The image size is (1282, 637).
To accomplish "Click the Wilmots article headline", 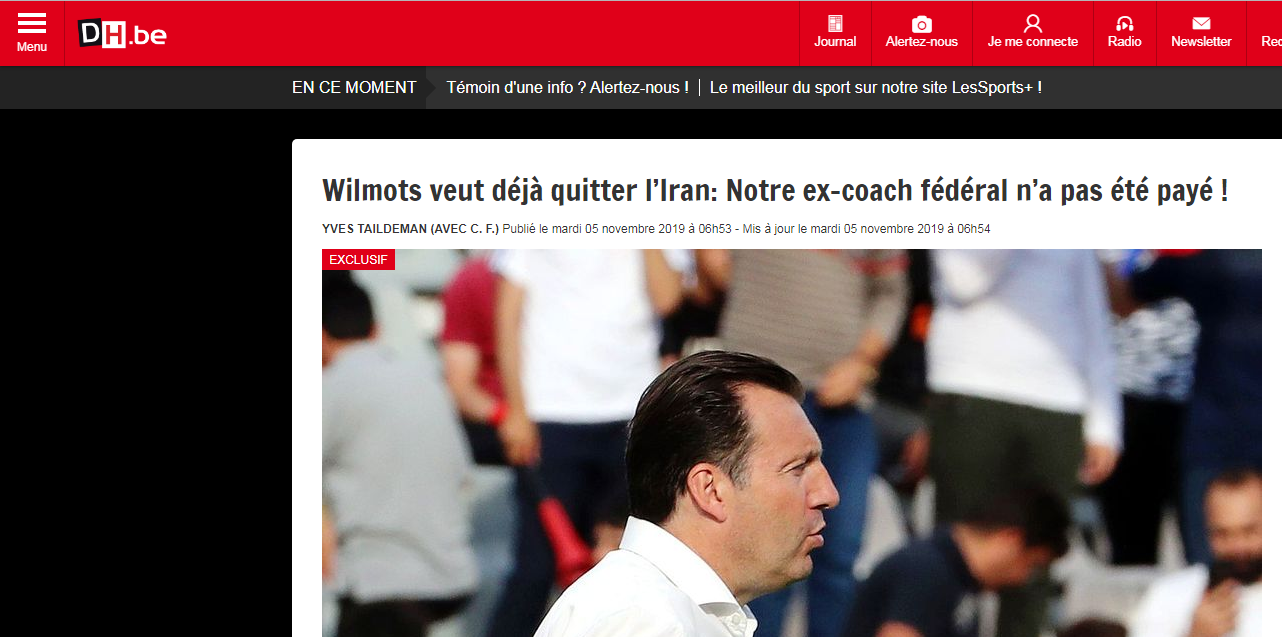I will pyautogui.click(x=775, y=190).
